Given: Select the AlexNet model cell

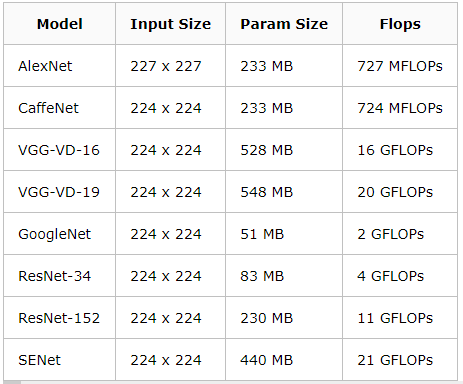Looking at the screenshot, I should [x=60, y=66].
